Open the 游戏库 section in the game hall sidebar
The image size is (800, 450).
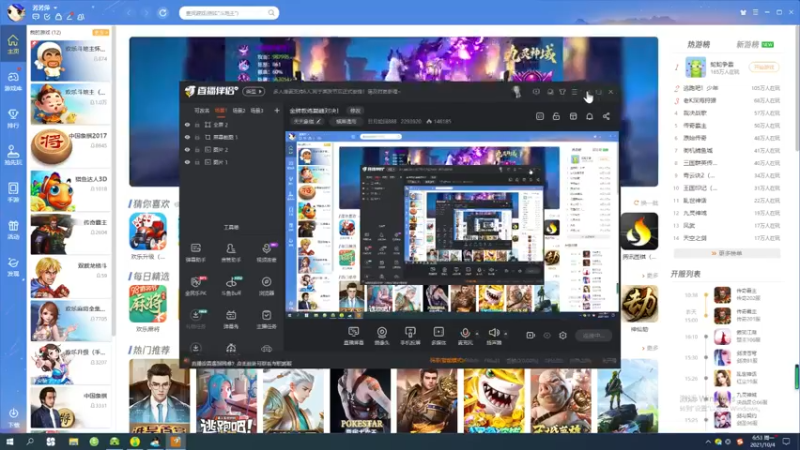pos(13,81)
